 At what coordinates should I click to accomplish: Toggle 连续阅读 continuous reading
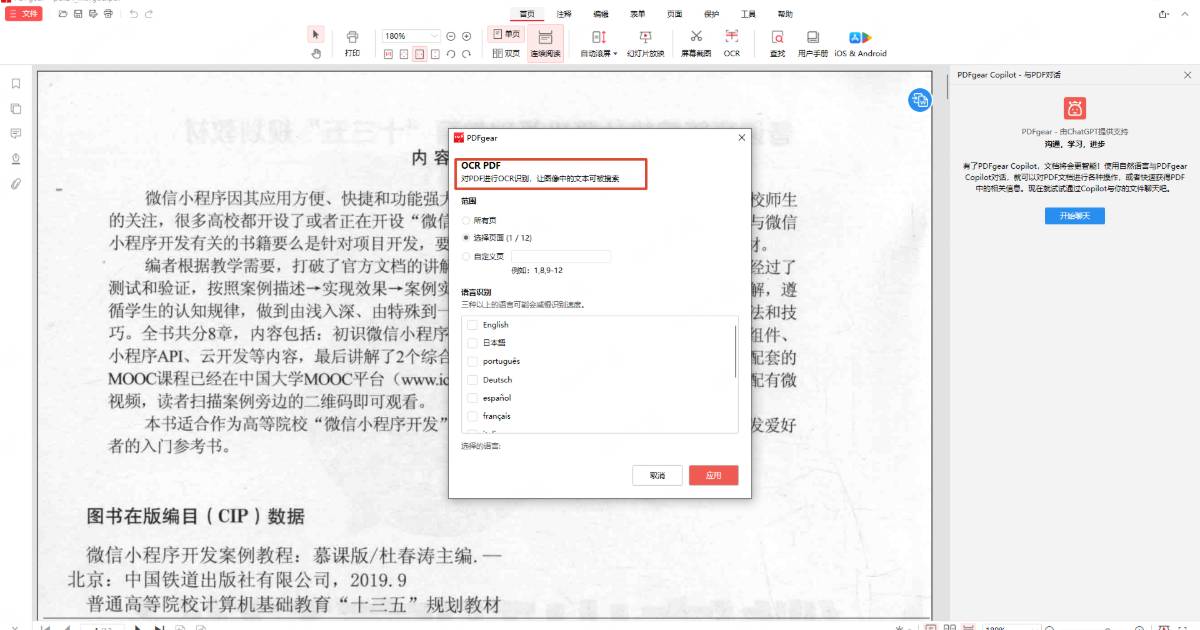click(545, 43)
